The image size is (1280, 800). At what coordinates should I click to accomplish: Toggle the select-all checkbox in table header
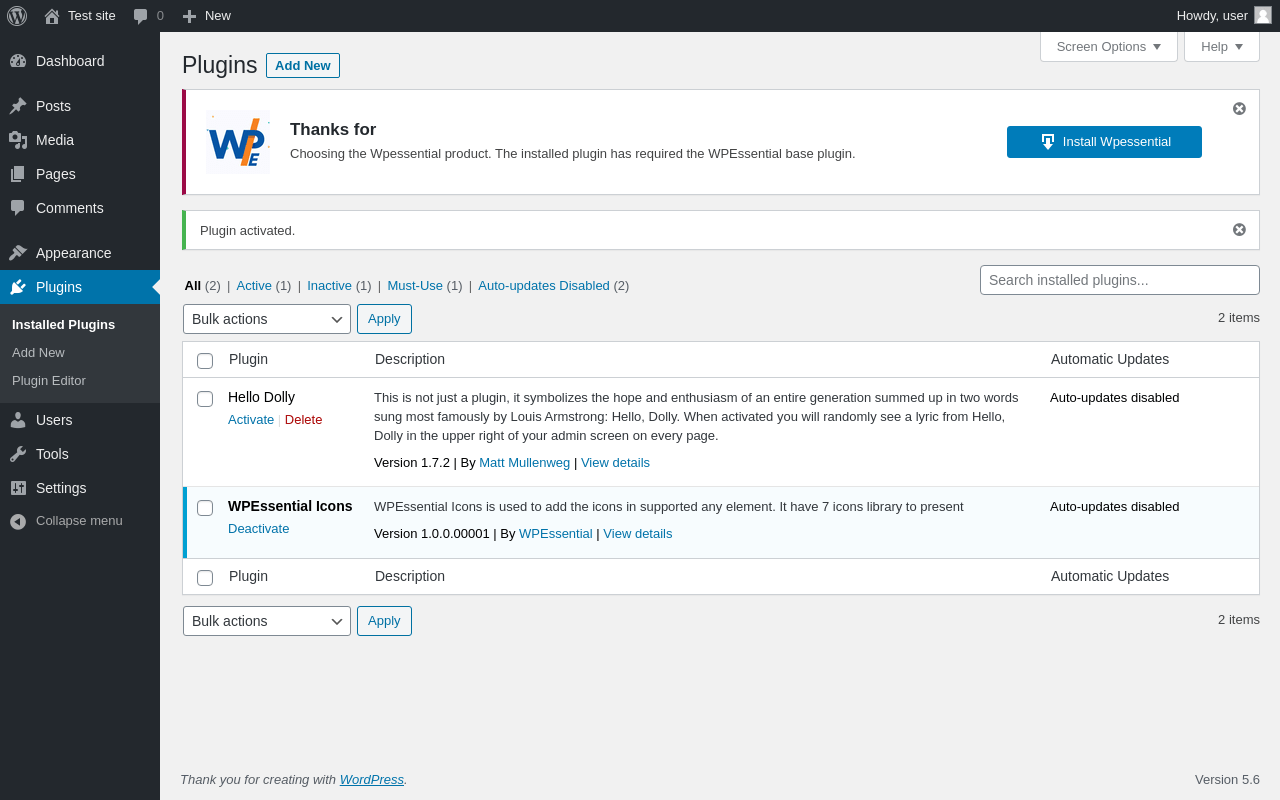tap(205, 361)
